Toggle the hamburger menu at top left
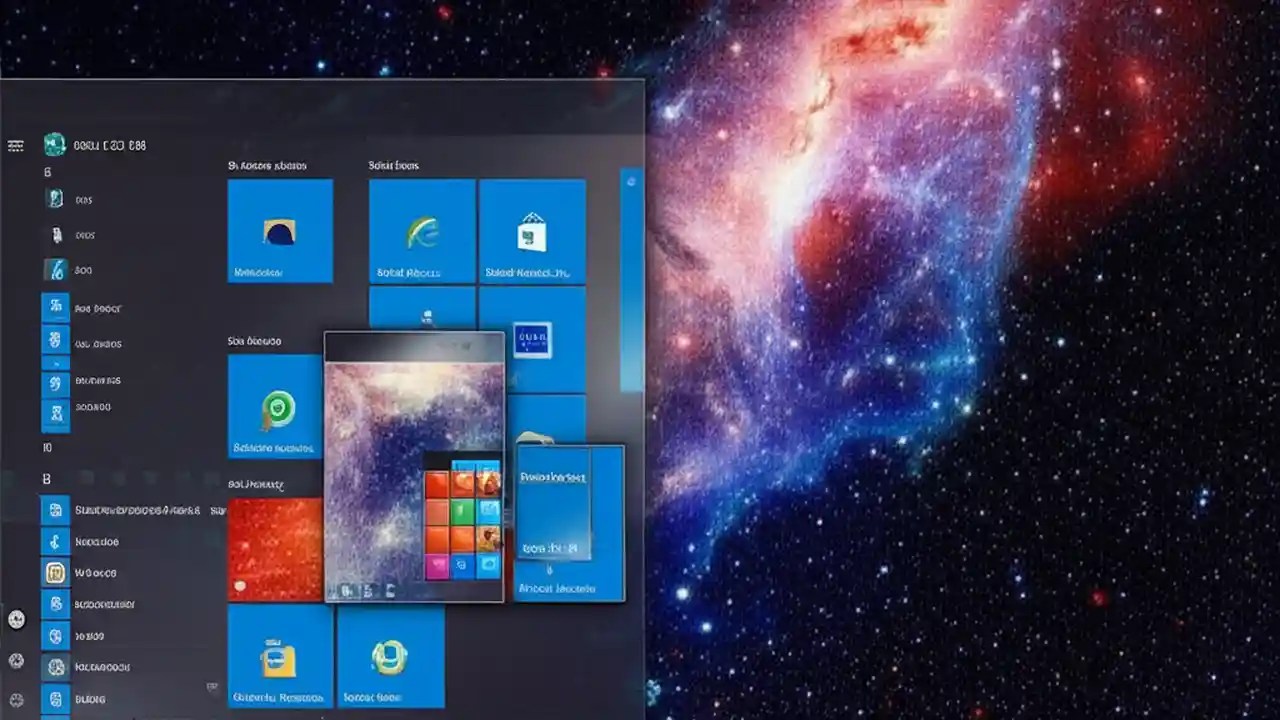The image size is (1280, 720). (x=16, y=144)
